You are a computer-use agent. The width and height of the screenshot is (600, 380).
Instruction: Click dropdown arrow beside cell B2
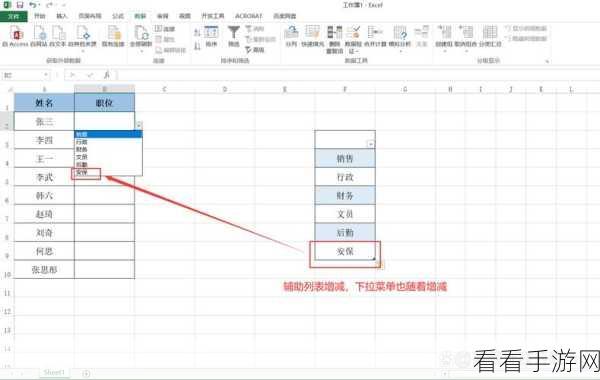[139, 125]
